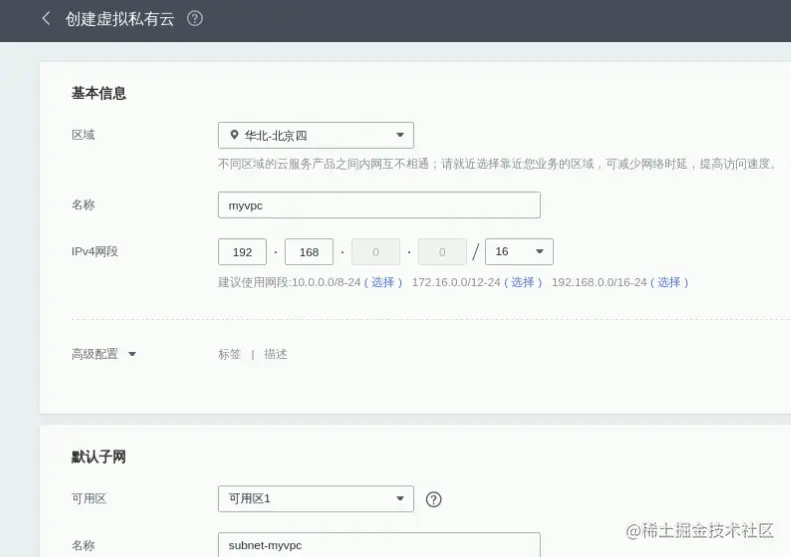
Task: Open the 区域 dropdown 华北-北京四
Action: (x=316, y=135)
